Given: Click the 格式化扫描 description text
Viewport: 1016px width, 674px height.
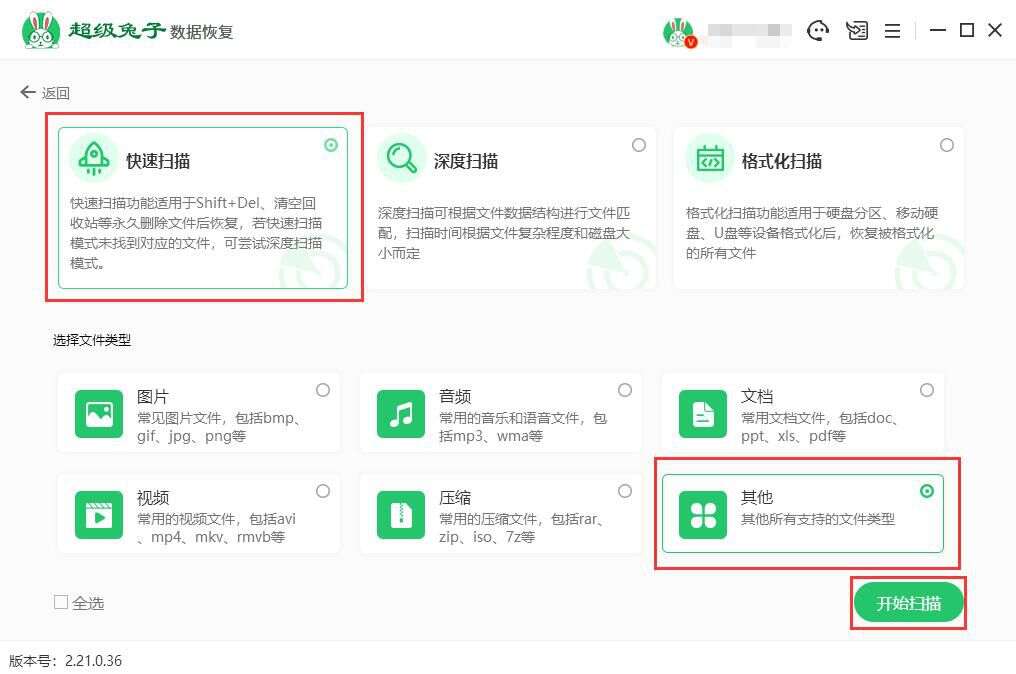Looking at the screenshot, I should click(x=812, y=233).
